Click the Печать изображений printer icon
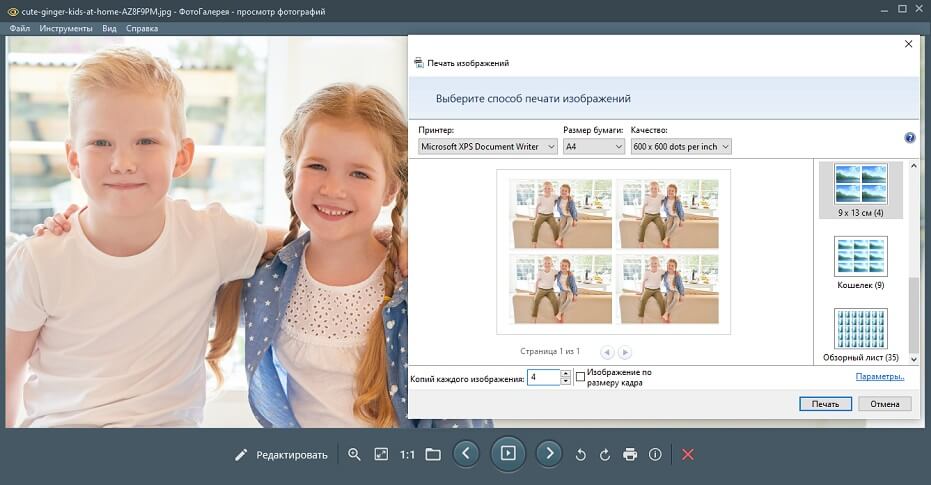Screen dimensions: 931x485 point(419,62)
